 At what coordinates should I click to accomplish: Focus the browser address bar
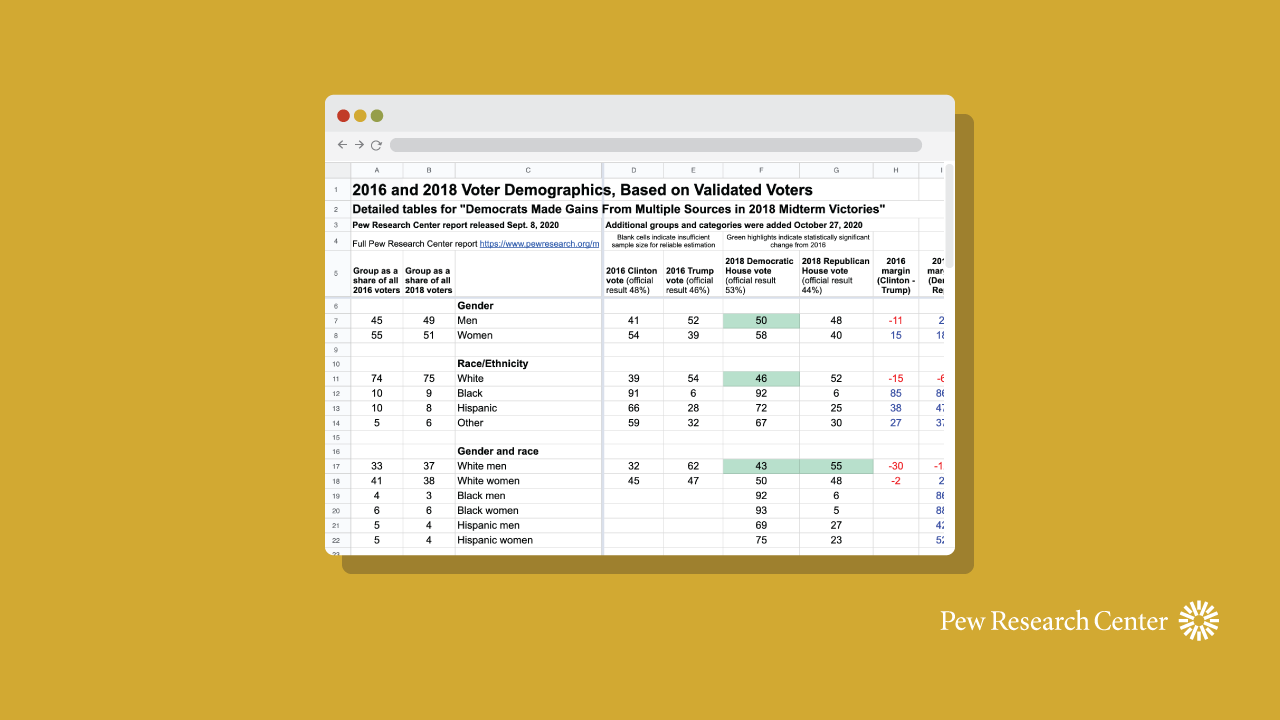655,145
